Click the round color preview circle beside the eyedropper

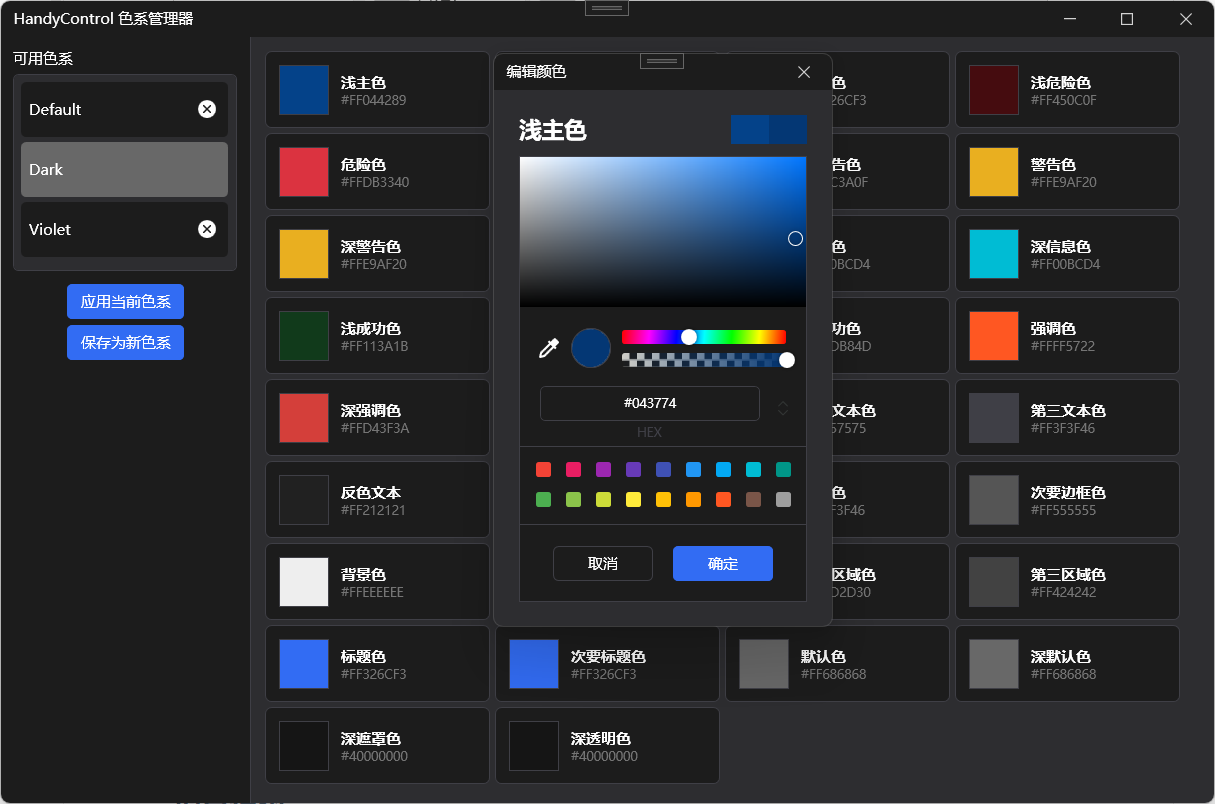tap(590, 347)
